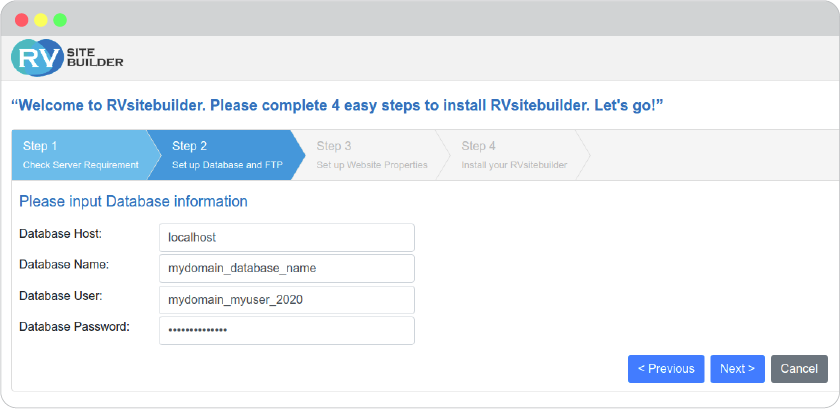Go back with the Previous button

click(666, 369)
